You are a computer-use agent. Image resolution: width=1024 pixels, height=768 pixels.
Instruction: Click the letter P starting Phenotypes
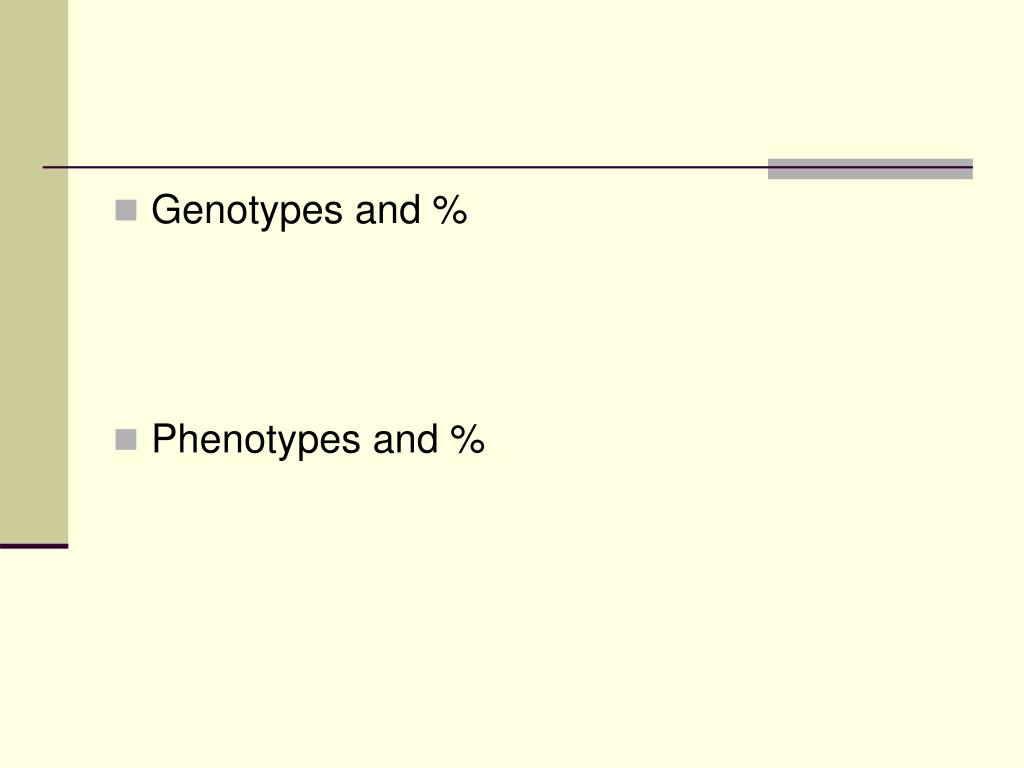point(164,438)
